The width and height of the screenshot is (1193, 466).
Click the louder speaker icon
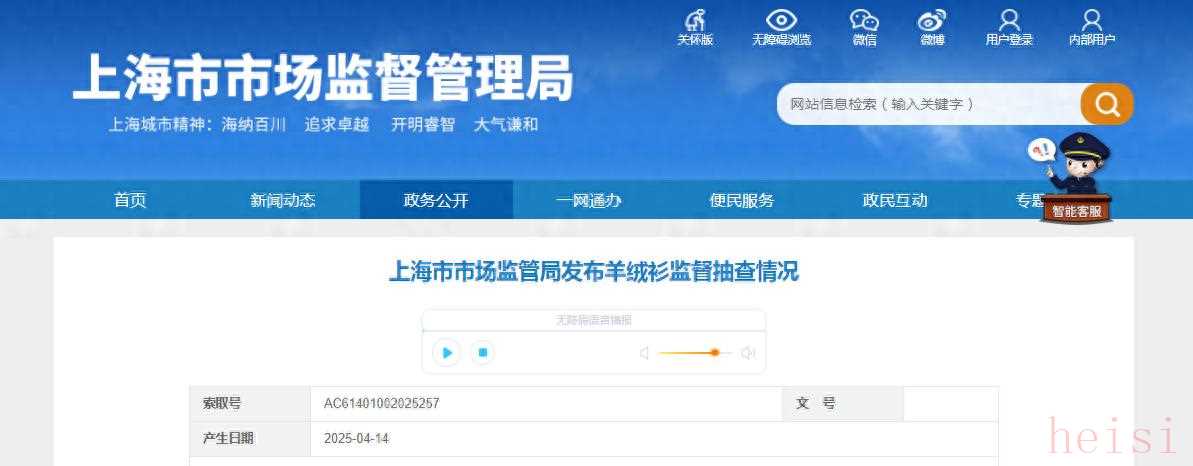click(748, 353)
